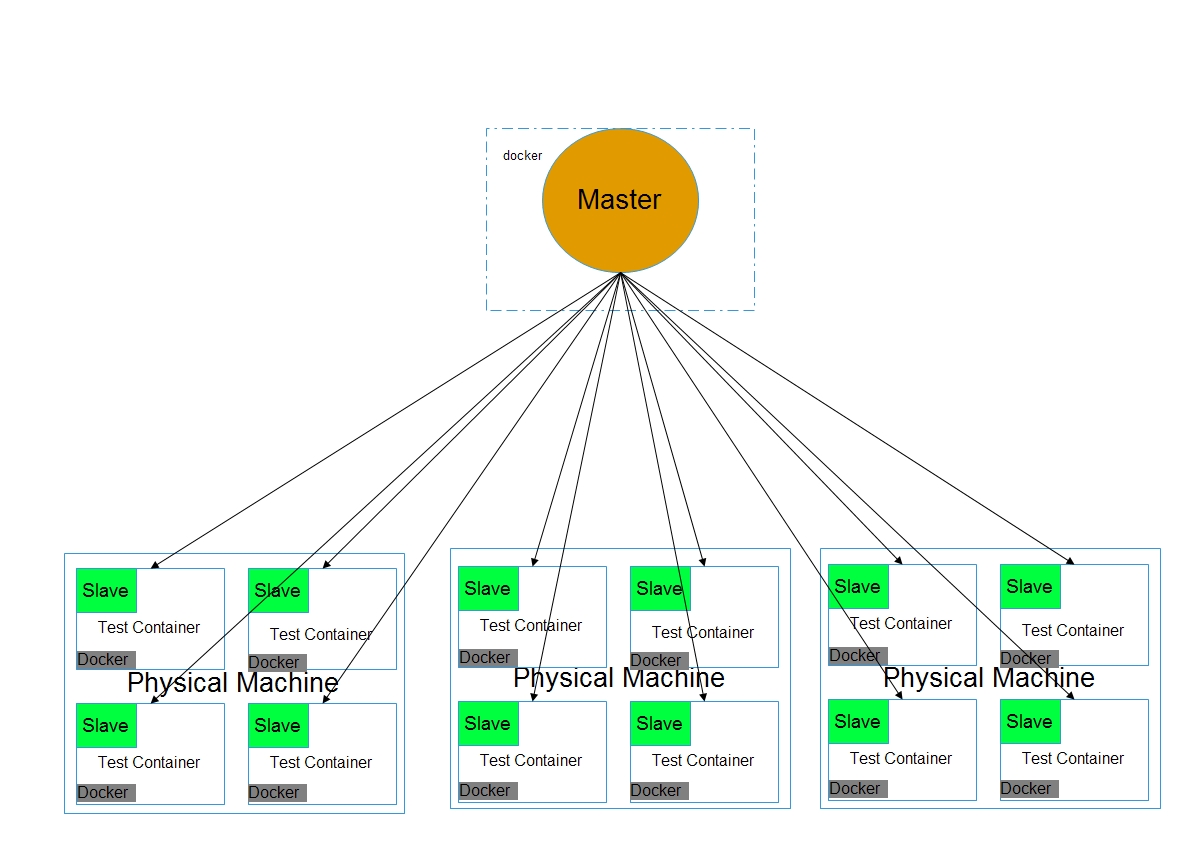Image resolution: width=1189 pixels, height=841 pixels.
Task: Click upper-left green Slave box in left machine
Action: 106,590
